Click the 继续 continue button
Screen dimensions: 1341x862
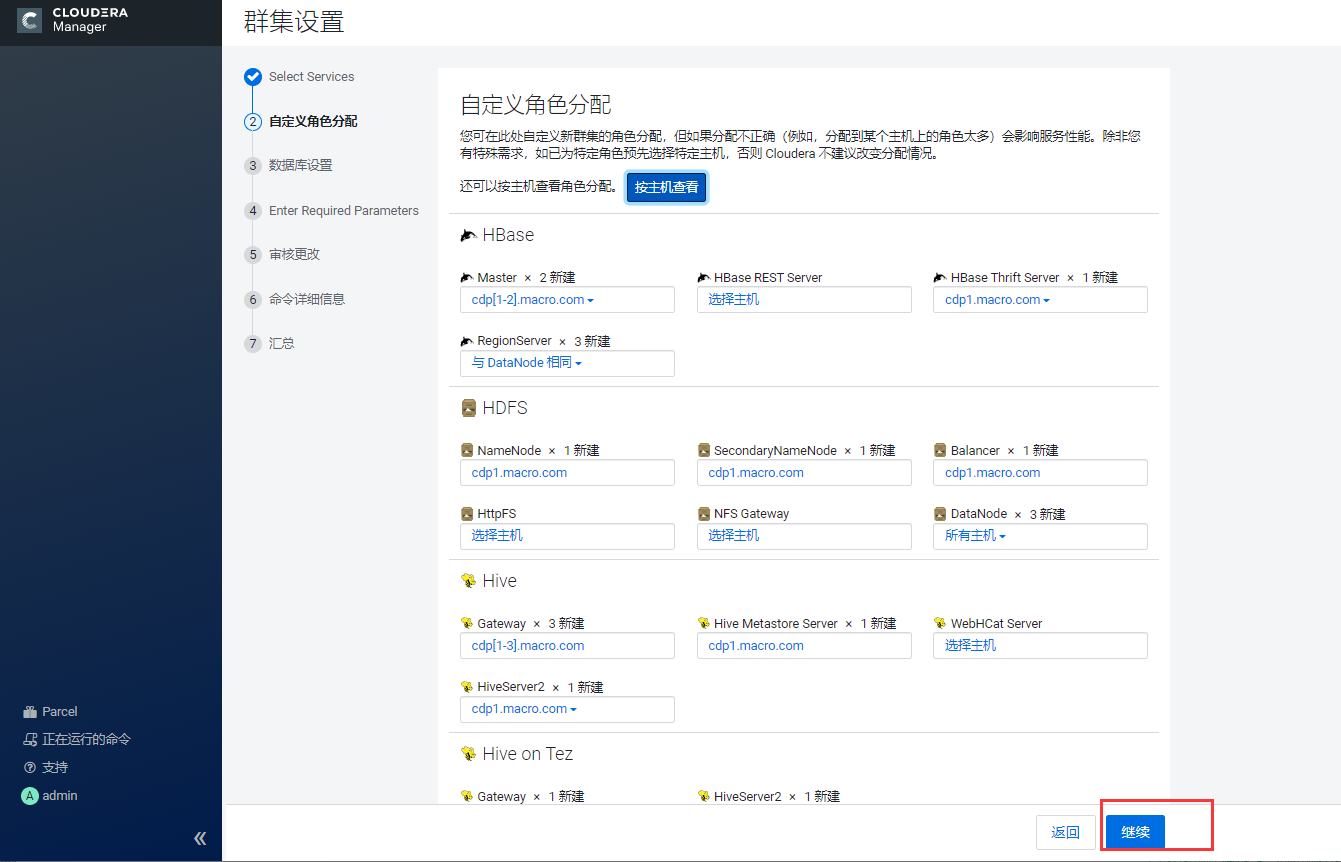(x=1135, y=832)
